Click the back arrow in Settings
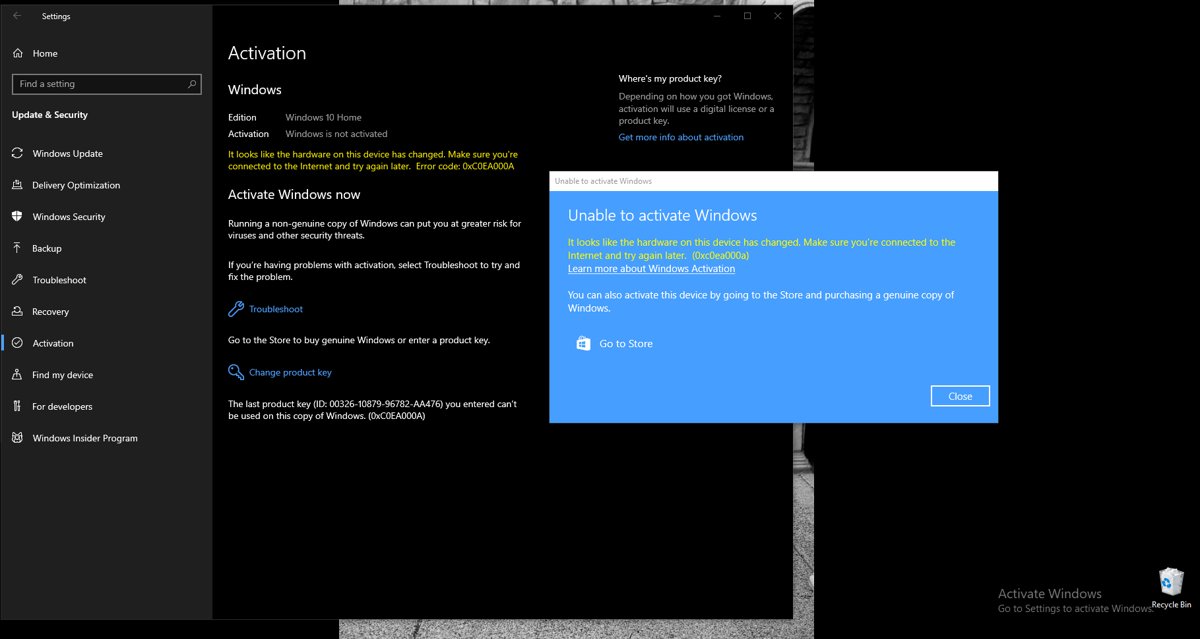The width and height of the screenshot is (1200, 639). tap(17, 16)
